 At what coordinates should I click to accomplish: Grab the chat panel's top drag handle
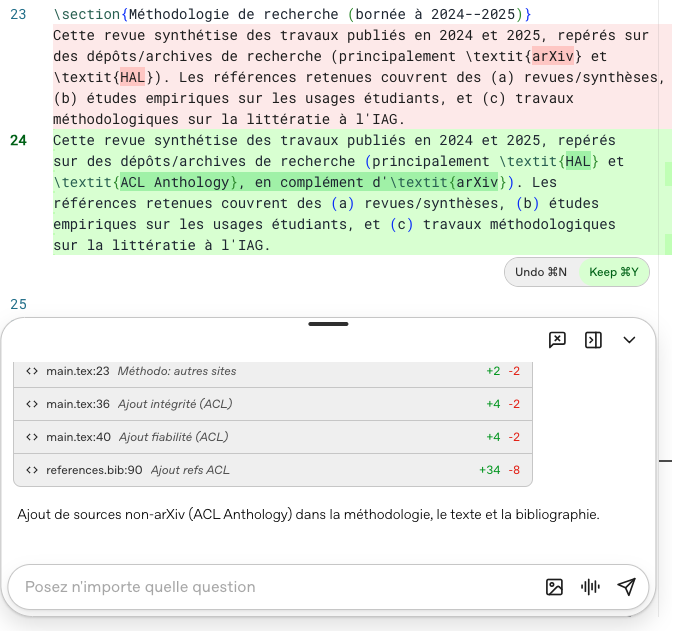[328, 324]
